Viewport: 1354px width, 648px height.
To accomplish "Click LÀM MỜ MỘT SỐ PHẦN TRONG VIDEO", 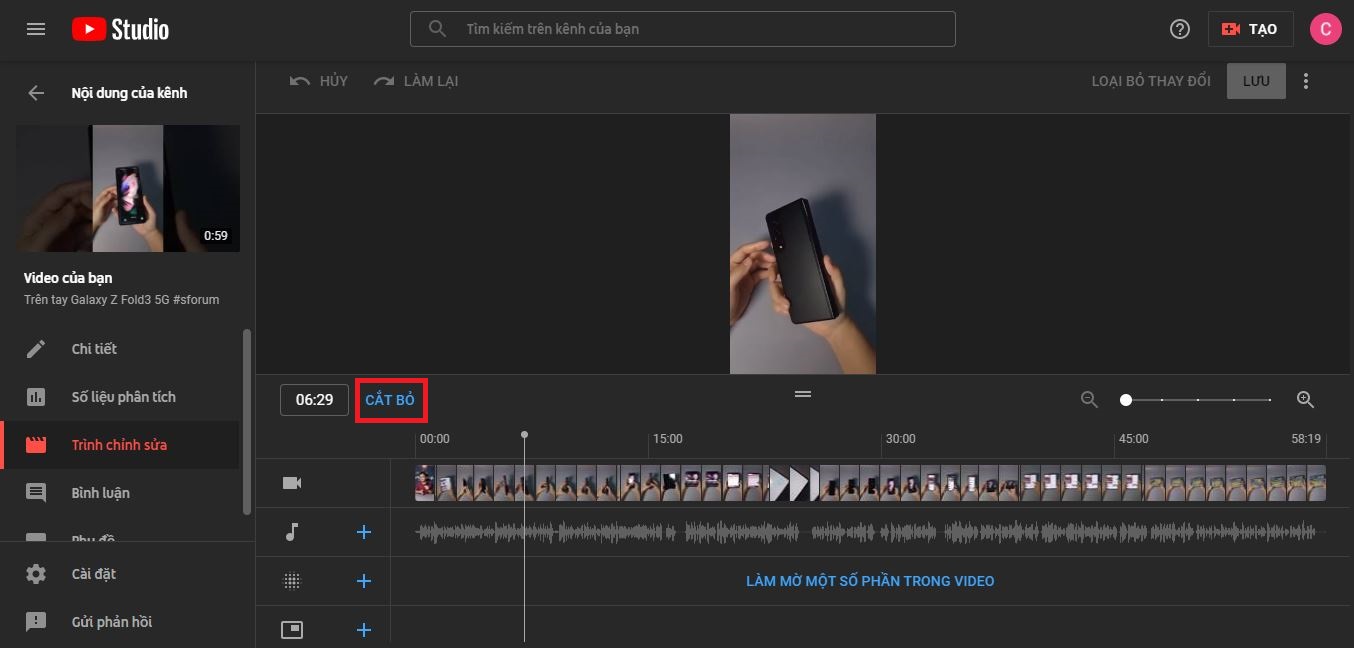I will (870, 581).
